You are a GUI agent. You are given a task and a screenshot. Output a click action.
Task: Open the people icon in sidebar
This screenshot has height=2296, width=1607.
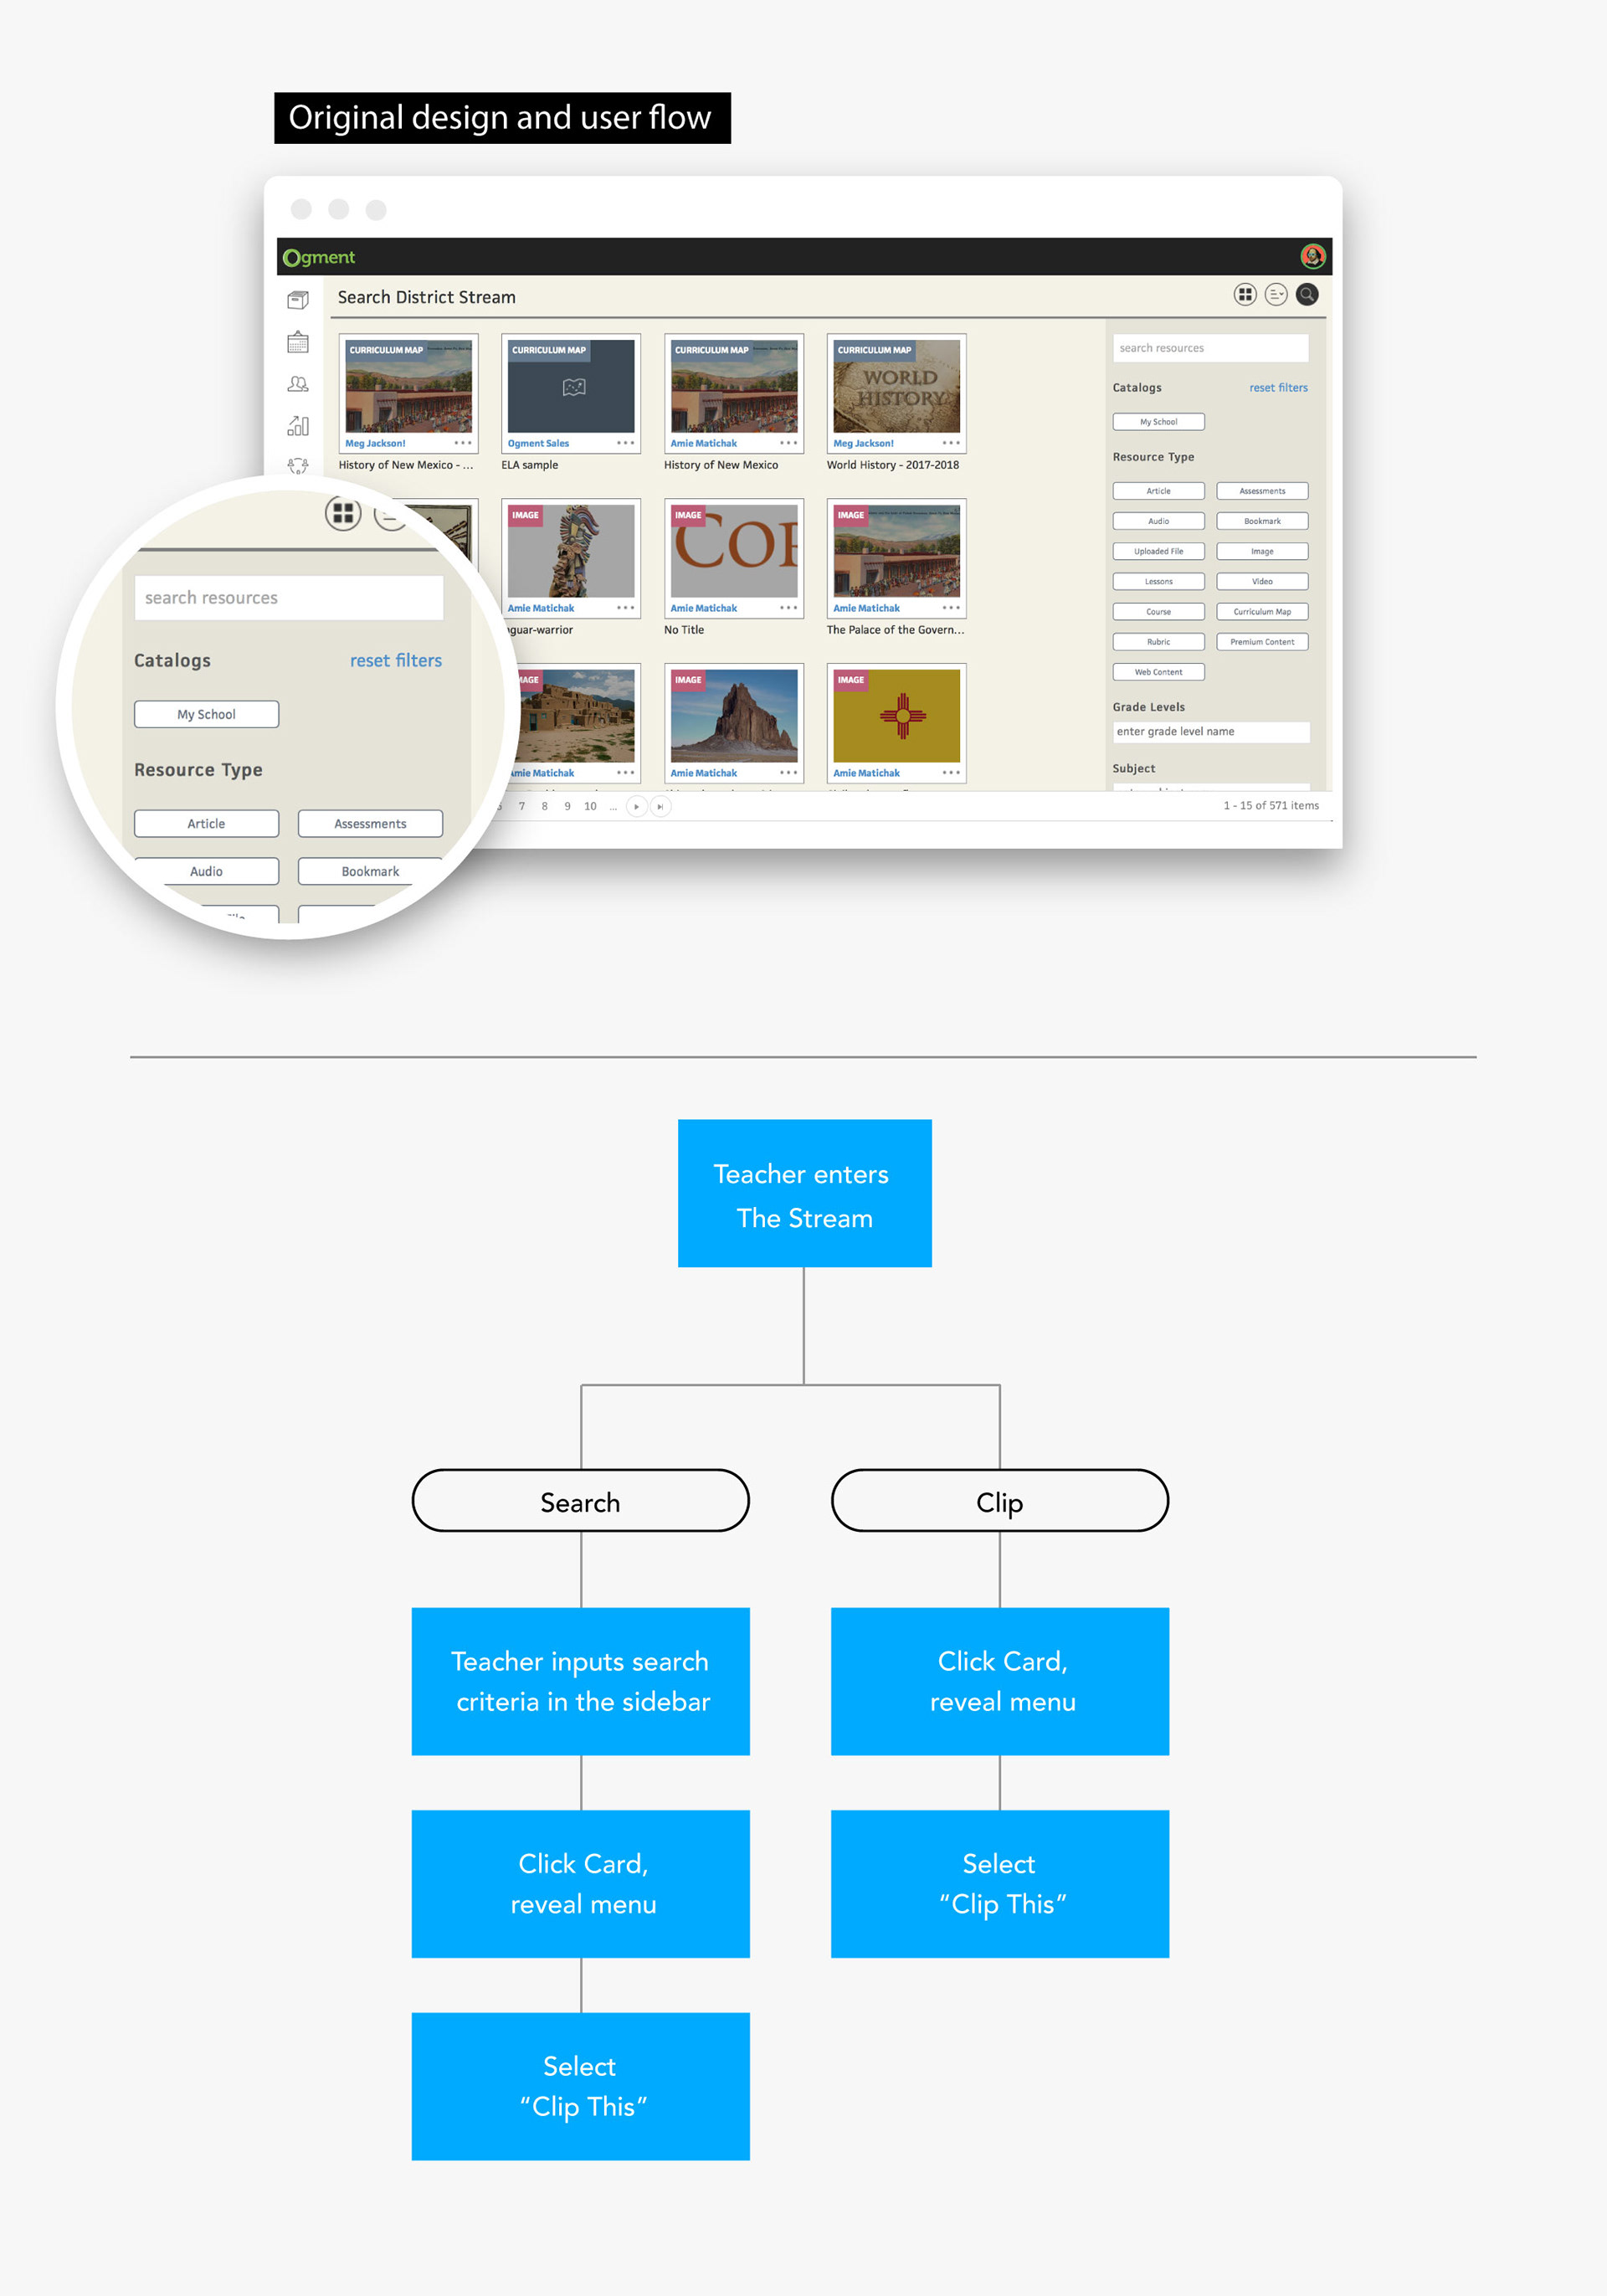298,384
